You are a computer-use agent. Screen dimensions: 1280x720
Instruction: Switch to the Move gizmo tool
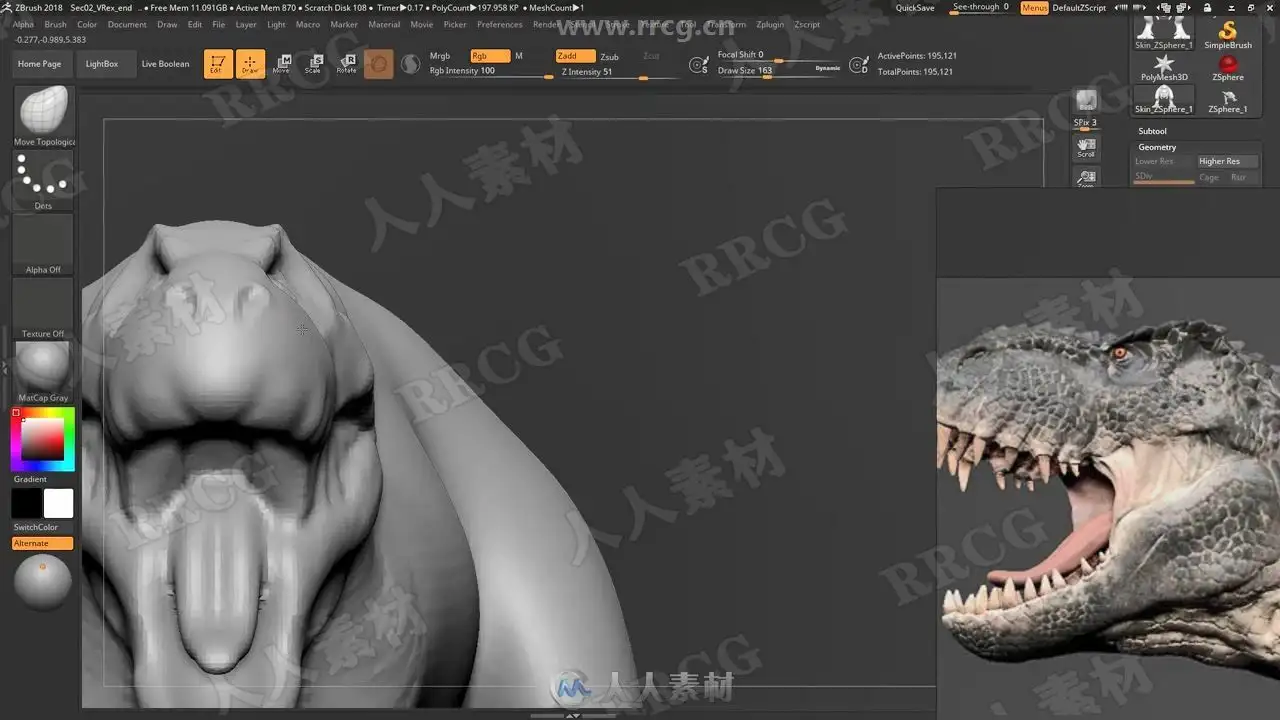pyautogui.click(x=282, y=64)
